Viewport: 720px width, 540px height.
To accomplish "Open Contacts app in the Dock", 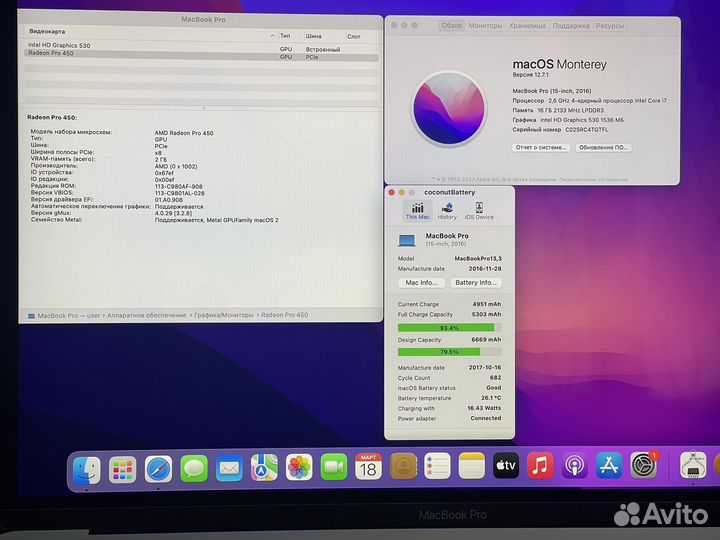I will tap(403, 466).
